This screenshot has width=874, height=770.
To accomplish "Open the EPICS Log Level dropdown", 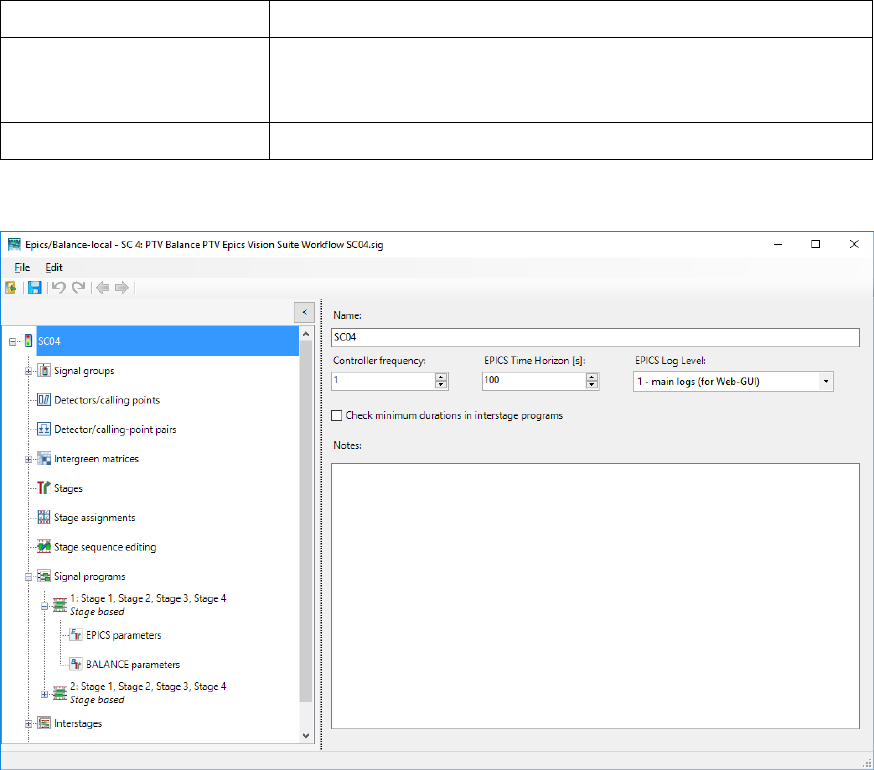I will (x=826, y=381).
